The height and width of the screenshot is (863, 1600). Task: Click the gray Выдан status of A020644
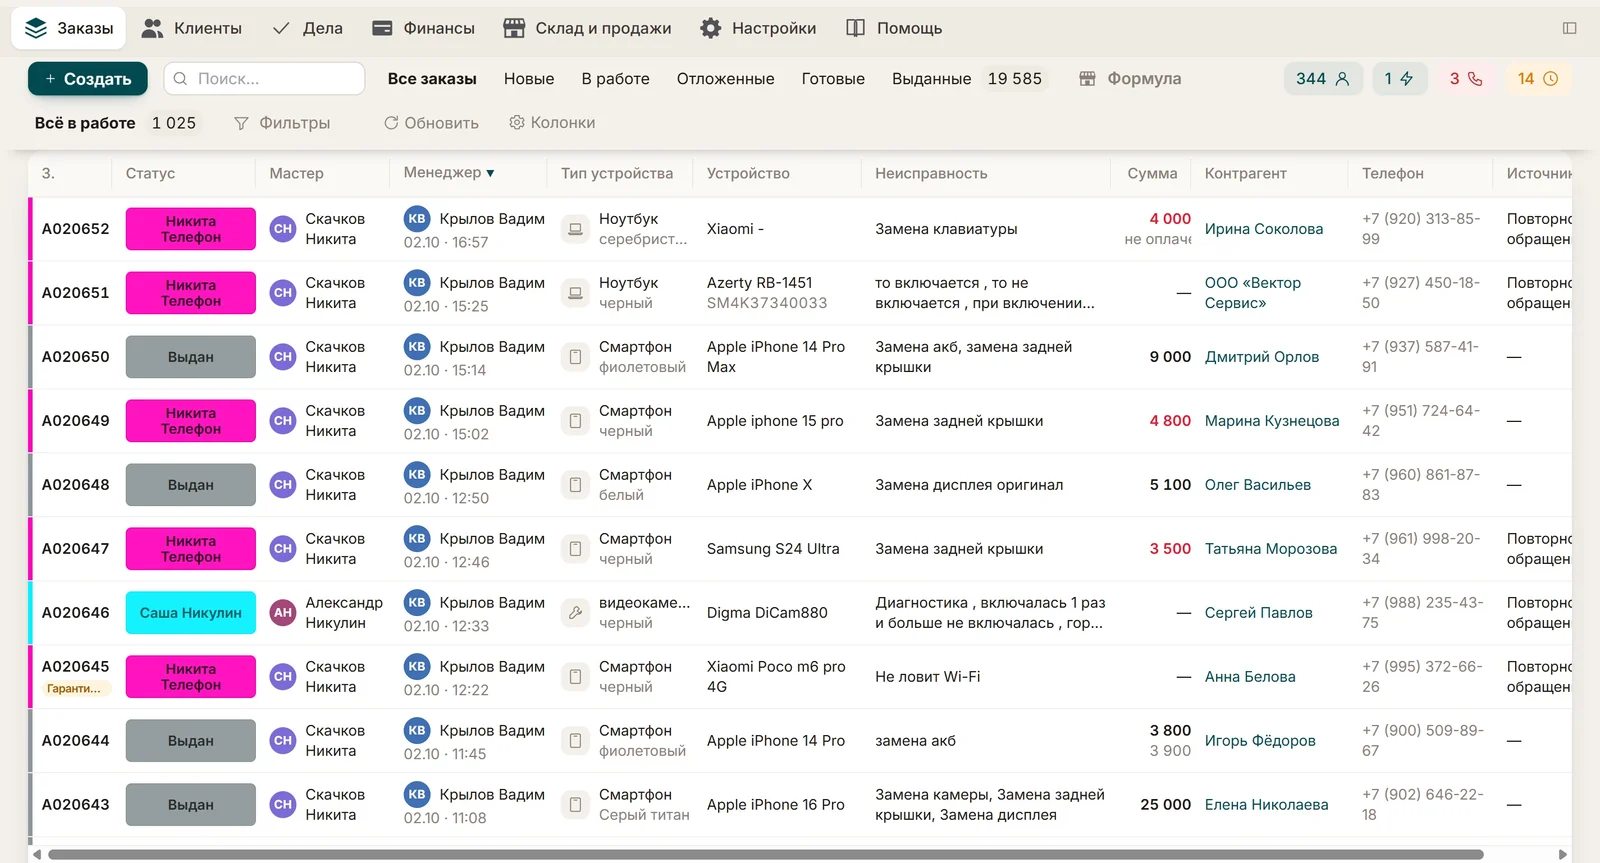coord(191,741)
